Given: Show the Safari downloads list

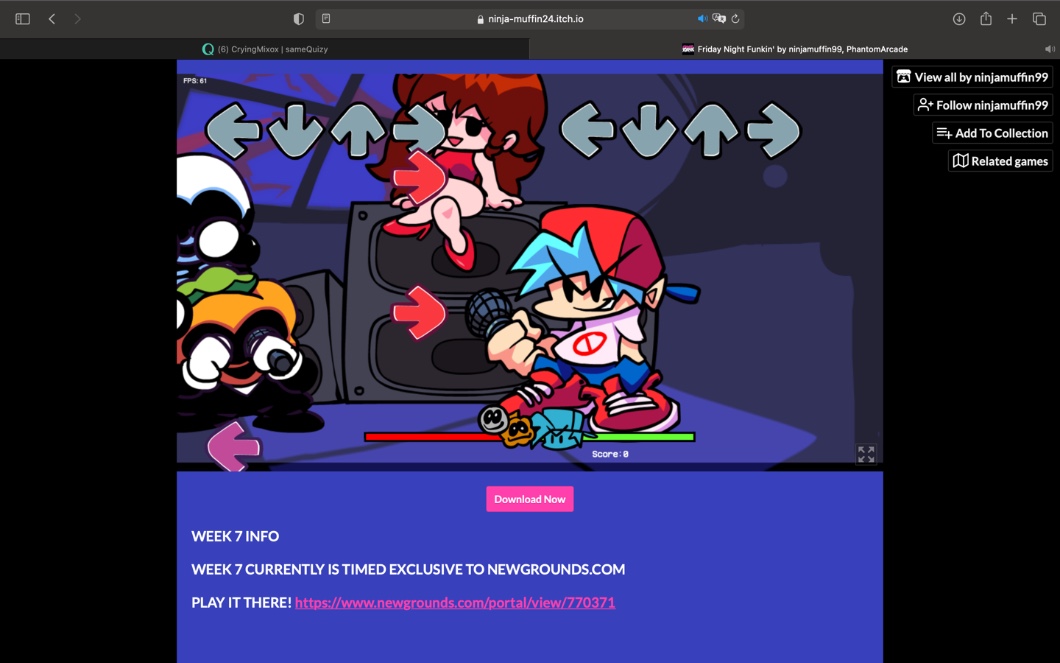Looking at the screenshot, I should tap(958, 19).
